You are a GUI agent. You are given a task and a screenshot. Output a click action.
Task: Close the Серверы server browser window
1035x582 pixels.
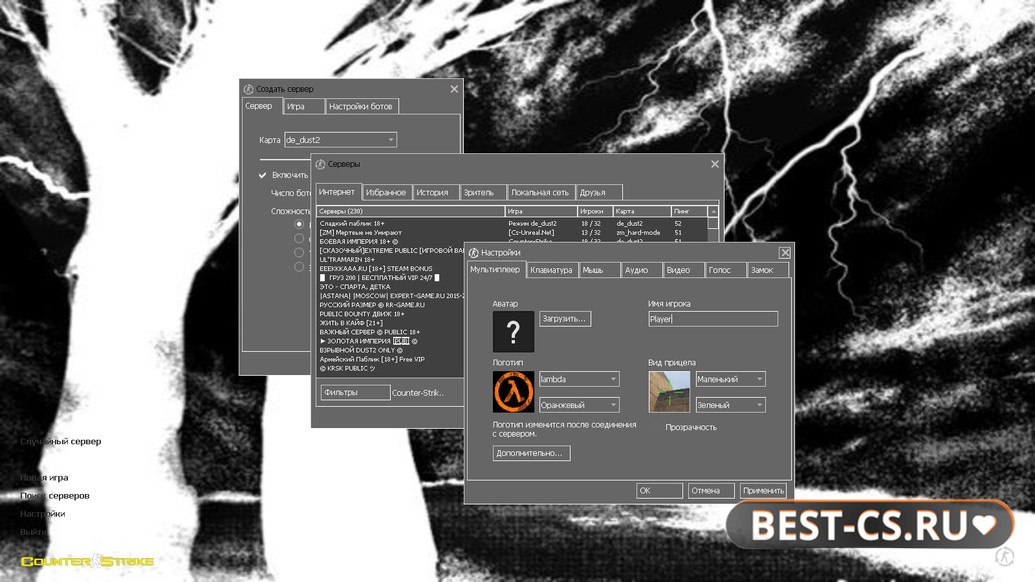pyautogui.click(x=715, y=164)
